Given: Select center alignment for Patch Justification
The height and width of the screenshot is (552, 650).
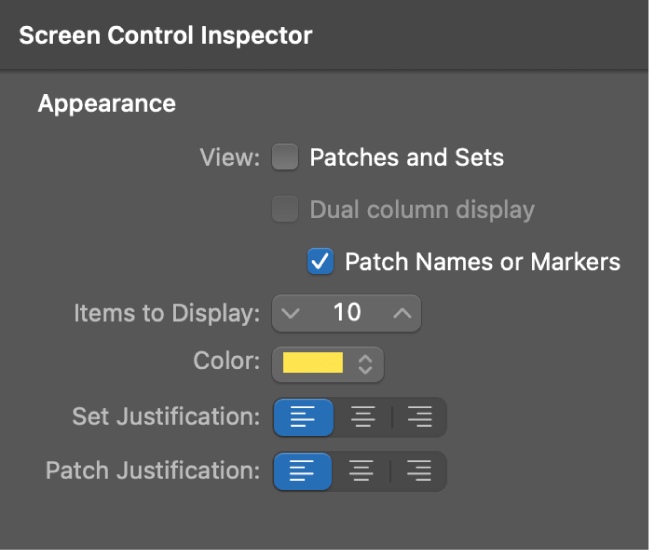Looking at the screenshot, I should click(361, 472).
